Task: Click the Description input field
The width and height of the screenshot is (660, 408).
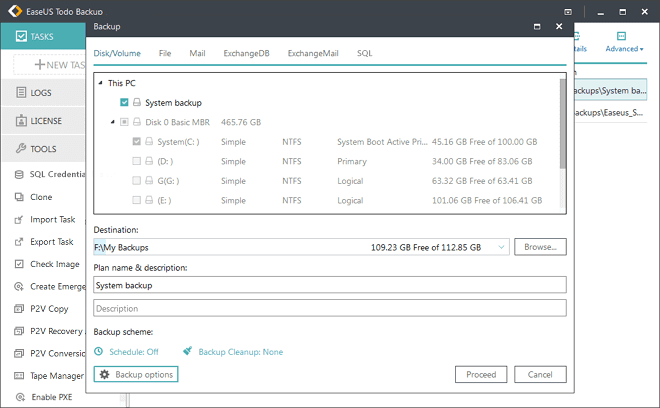Action: 330,308
